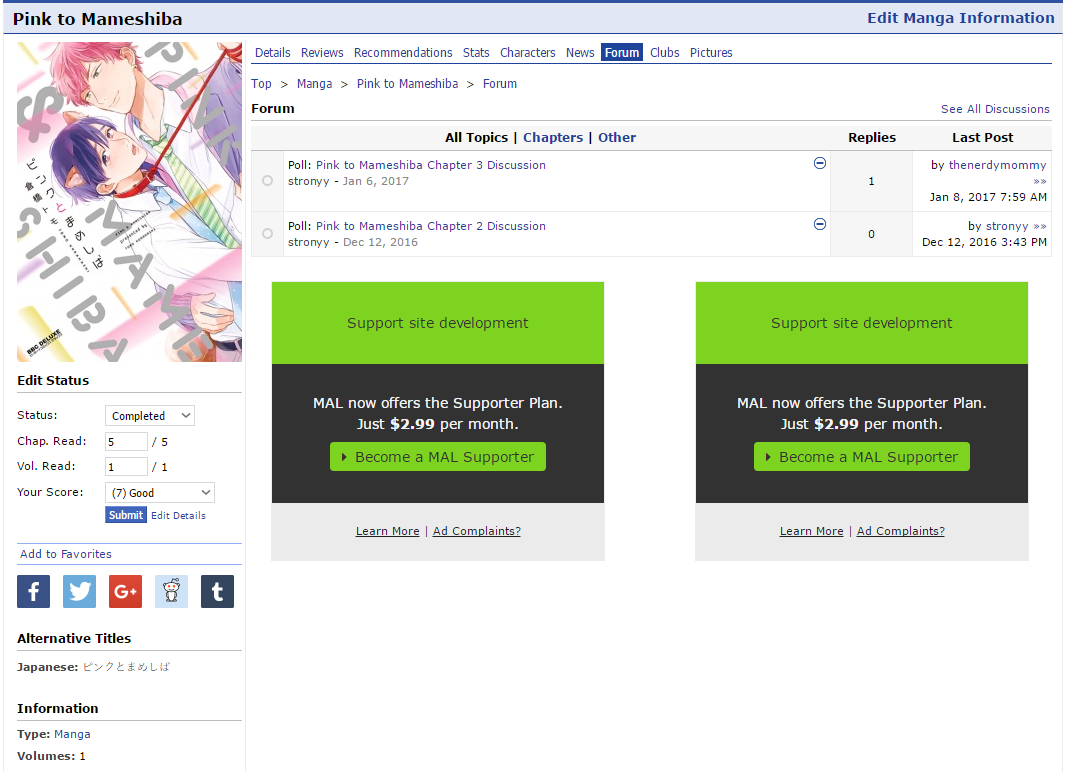Image resolution: width=1068 pixels, height=772 pixels.
Task: Open the Pictures tab
Action: click(x=711, y=52)
